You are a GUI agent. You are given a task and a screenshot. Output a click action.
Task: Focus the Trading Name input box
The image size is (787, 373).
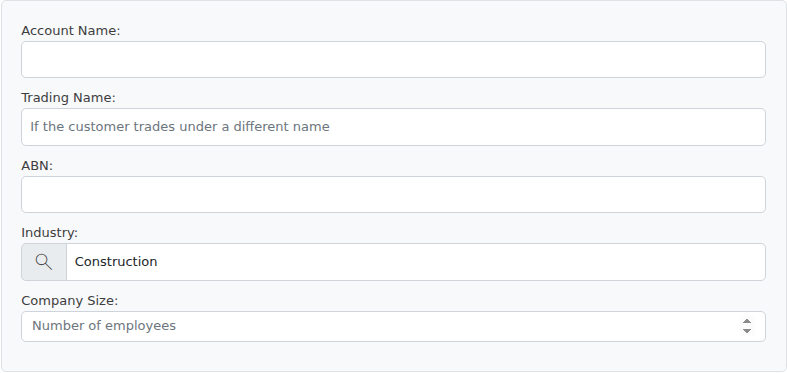pyautogui.click(x=393, y=127)
